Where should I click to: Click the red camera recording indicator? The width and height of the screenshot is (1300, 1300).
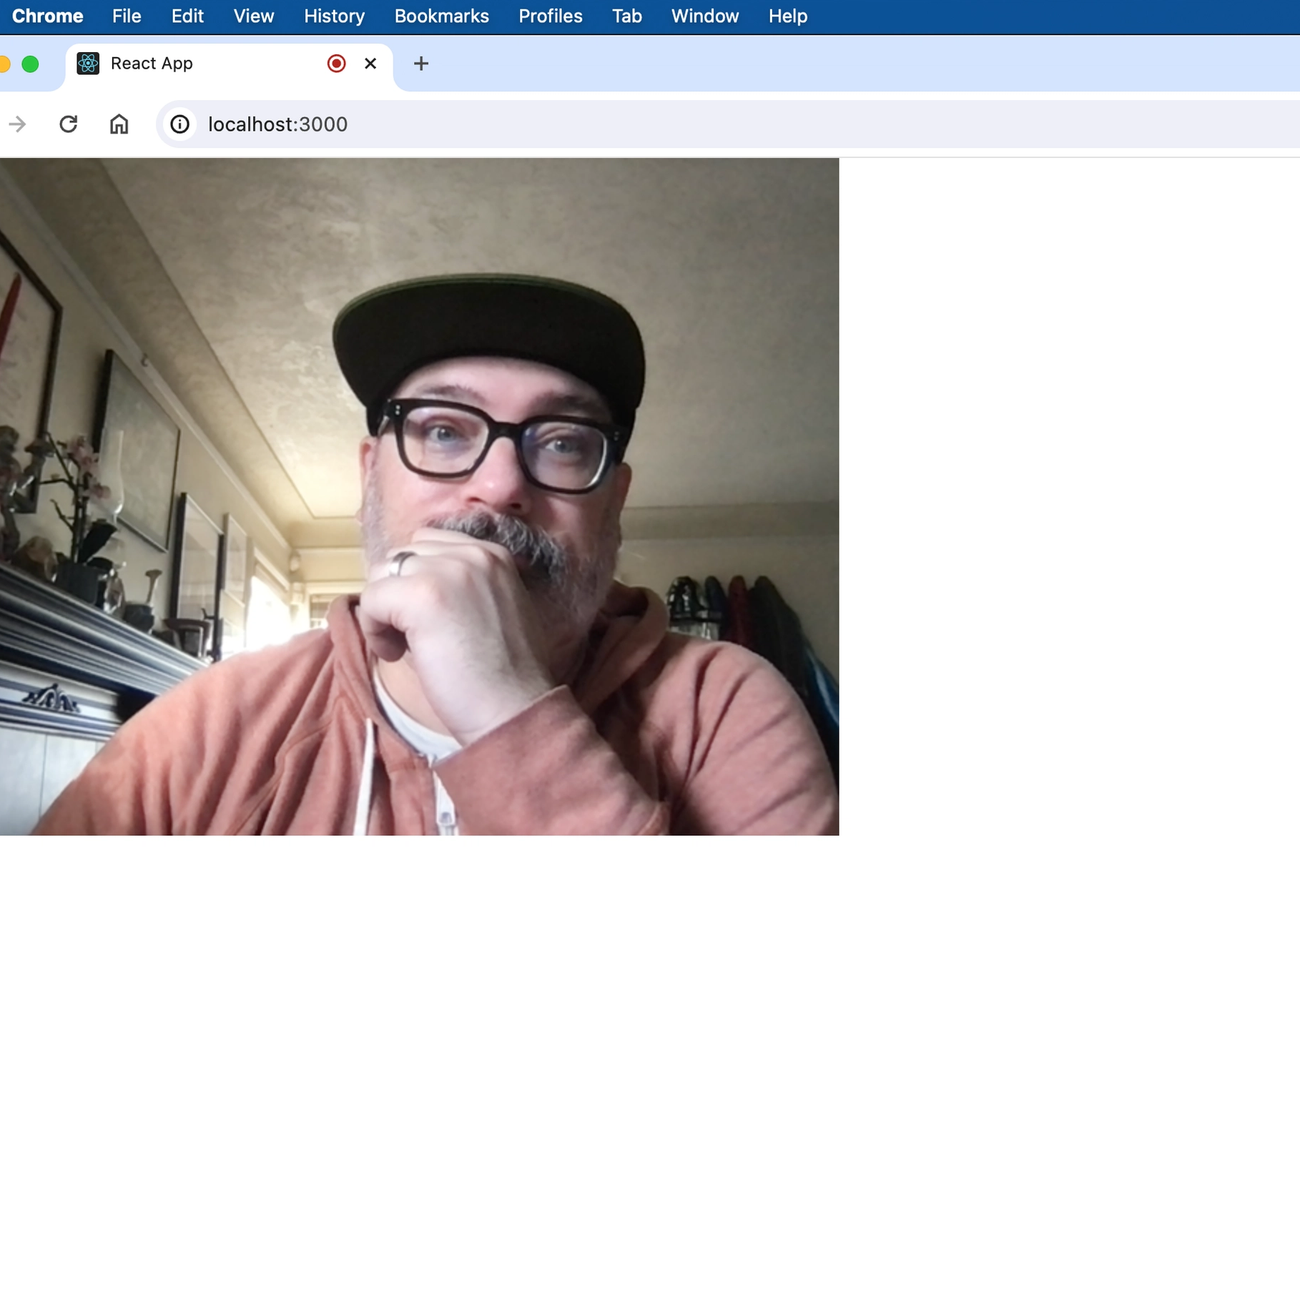337,63
